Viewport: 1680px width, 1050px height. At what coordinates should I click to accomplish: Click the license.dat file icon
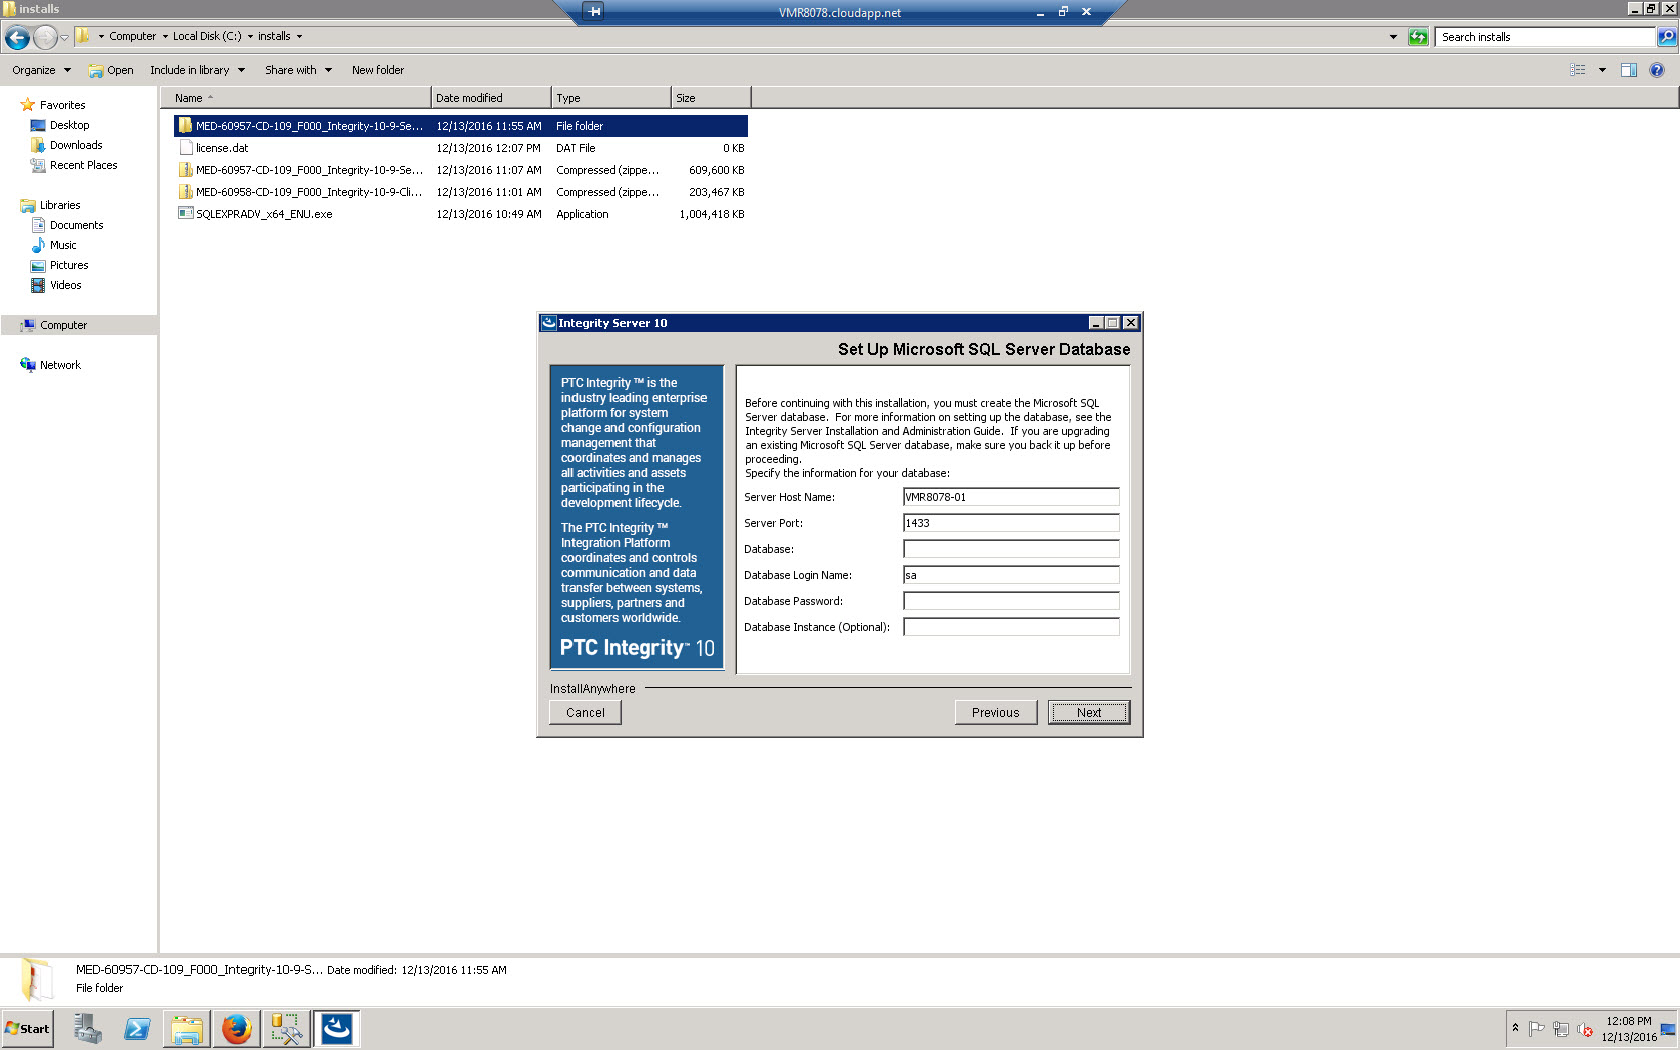186,147
